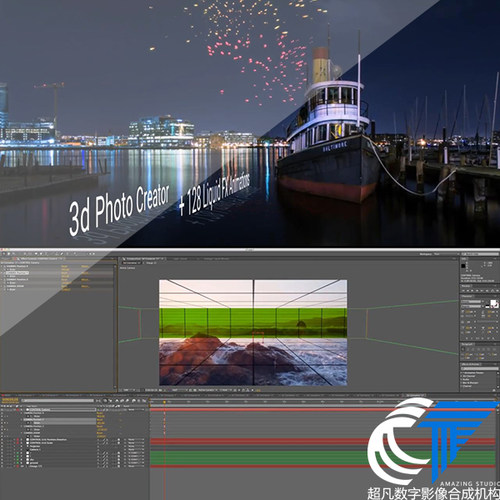Apply Justify All in the Paragraph panel
The width and height of the screenshot is (500, 500).
pos(494,349)
